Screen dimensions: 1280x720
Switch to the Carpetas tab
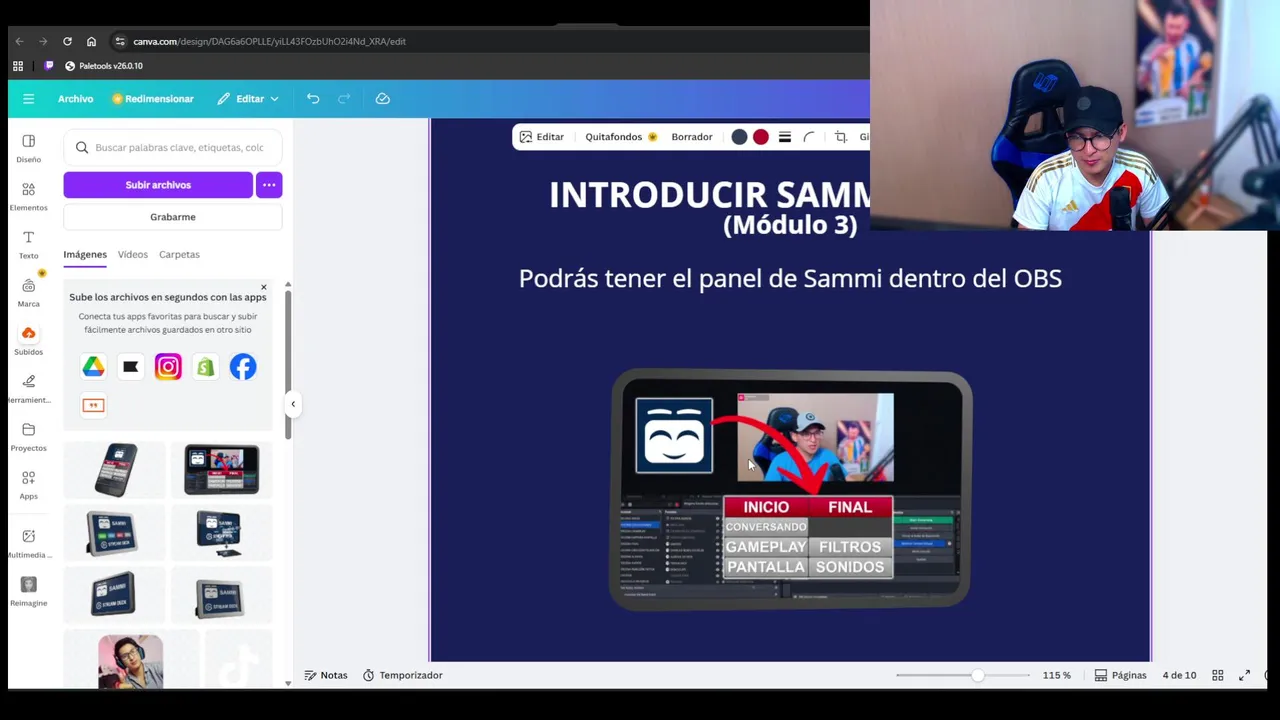click(x=179, y=254)
